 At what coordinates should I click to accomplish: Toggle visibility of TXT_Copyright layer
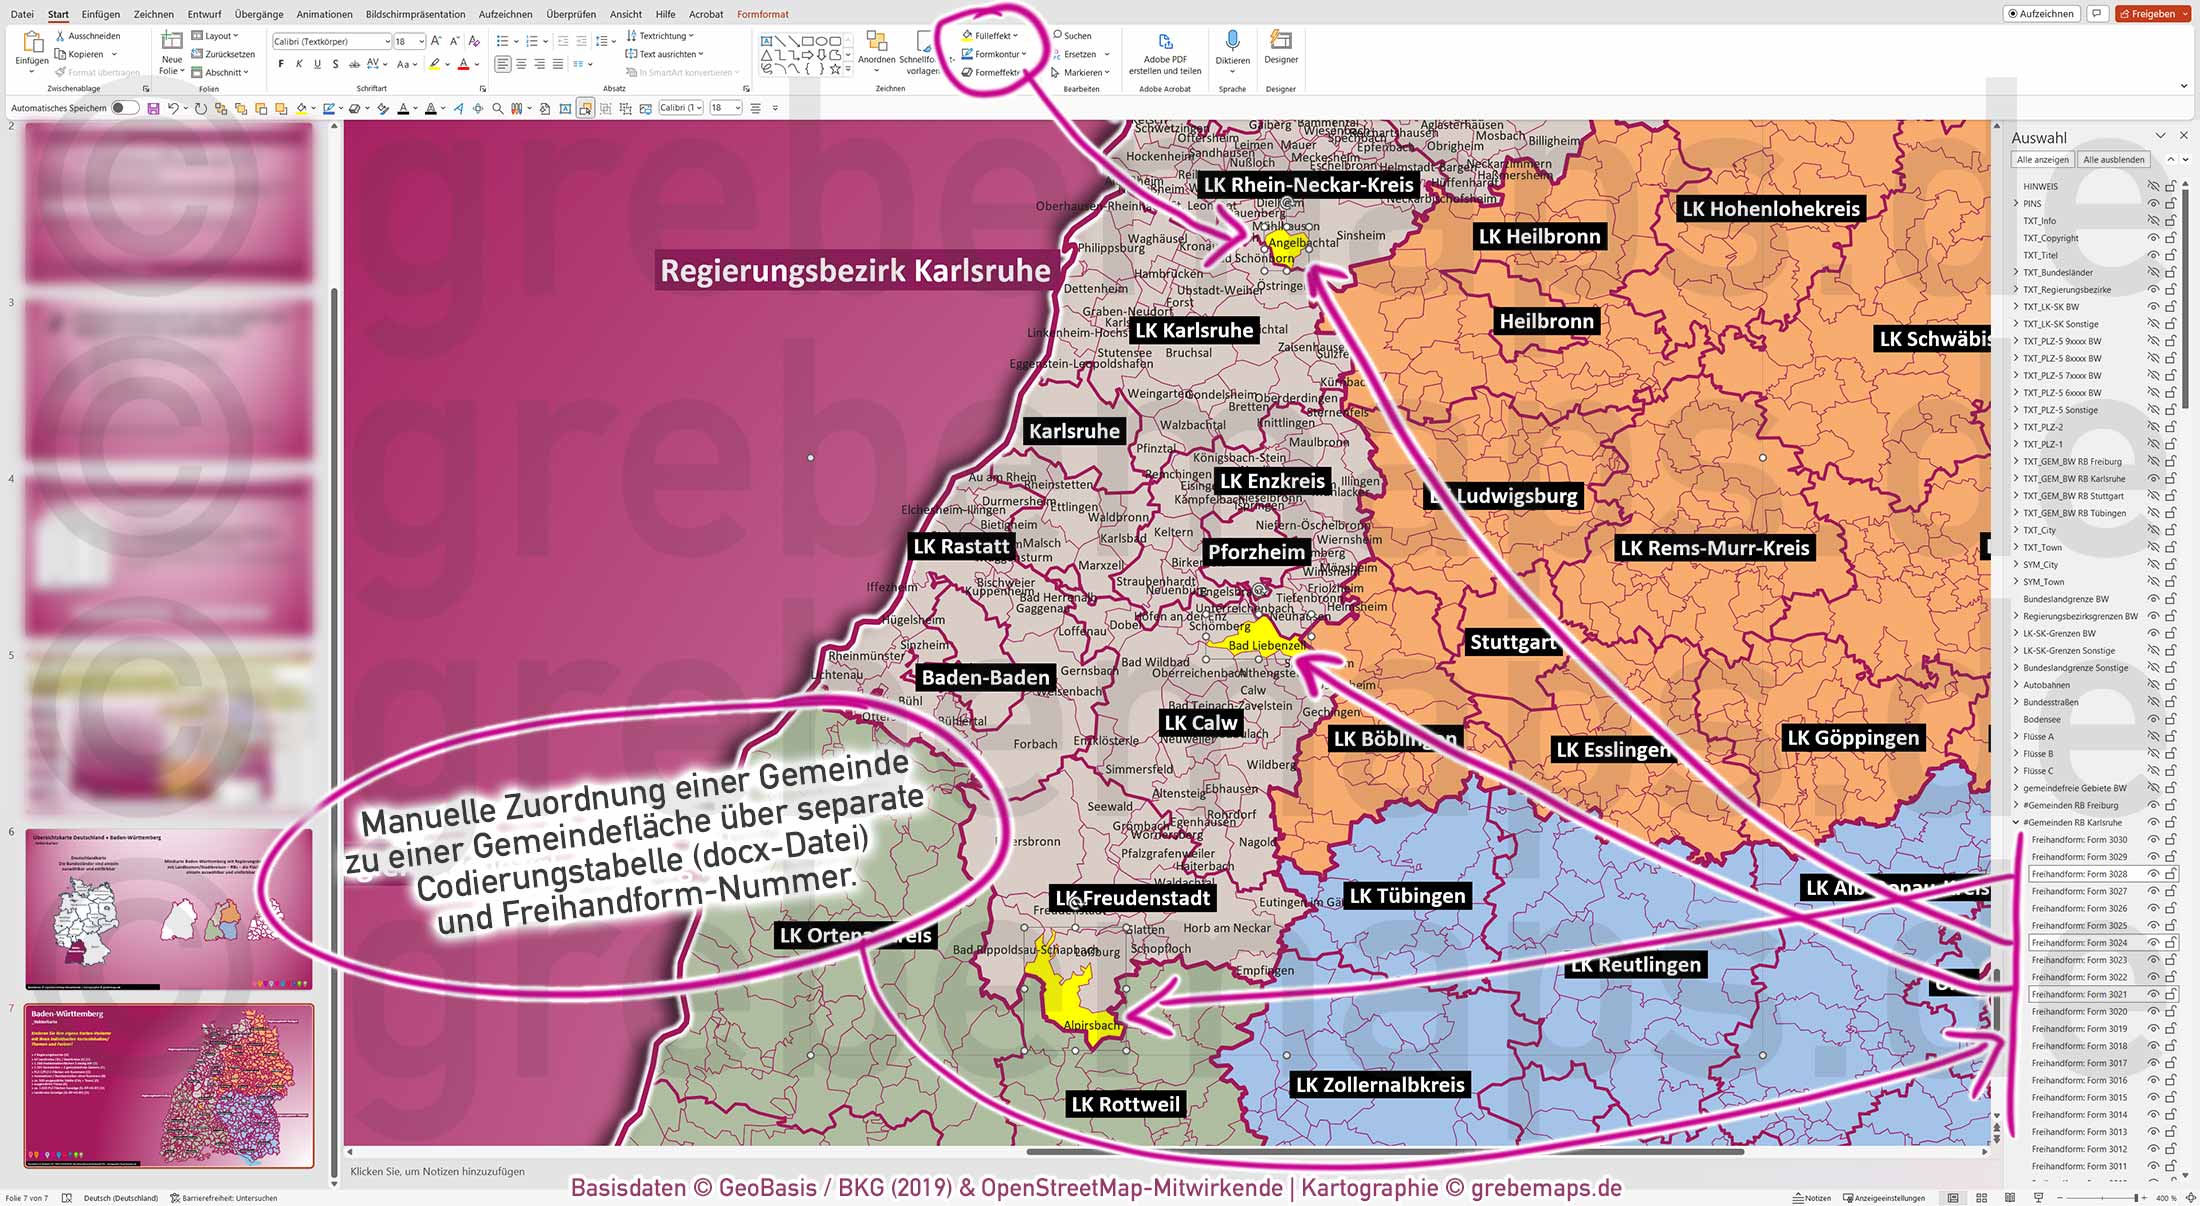(x=2153, y=238)
